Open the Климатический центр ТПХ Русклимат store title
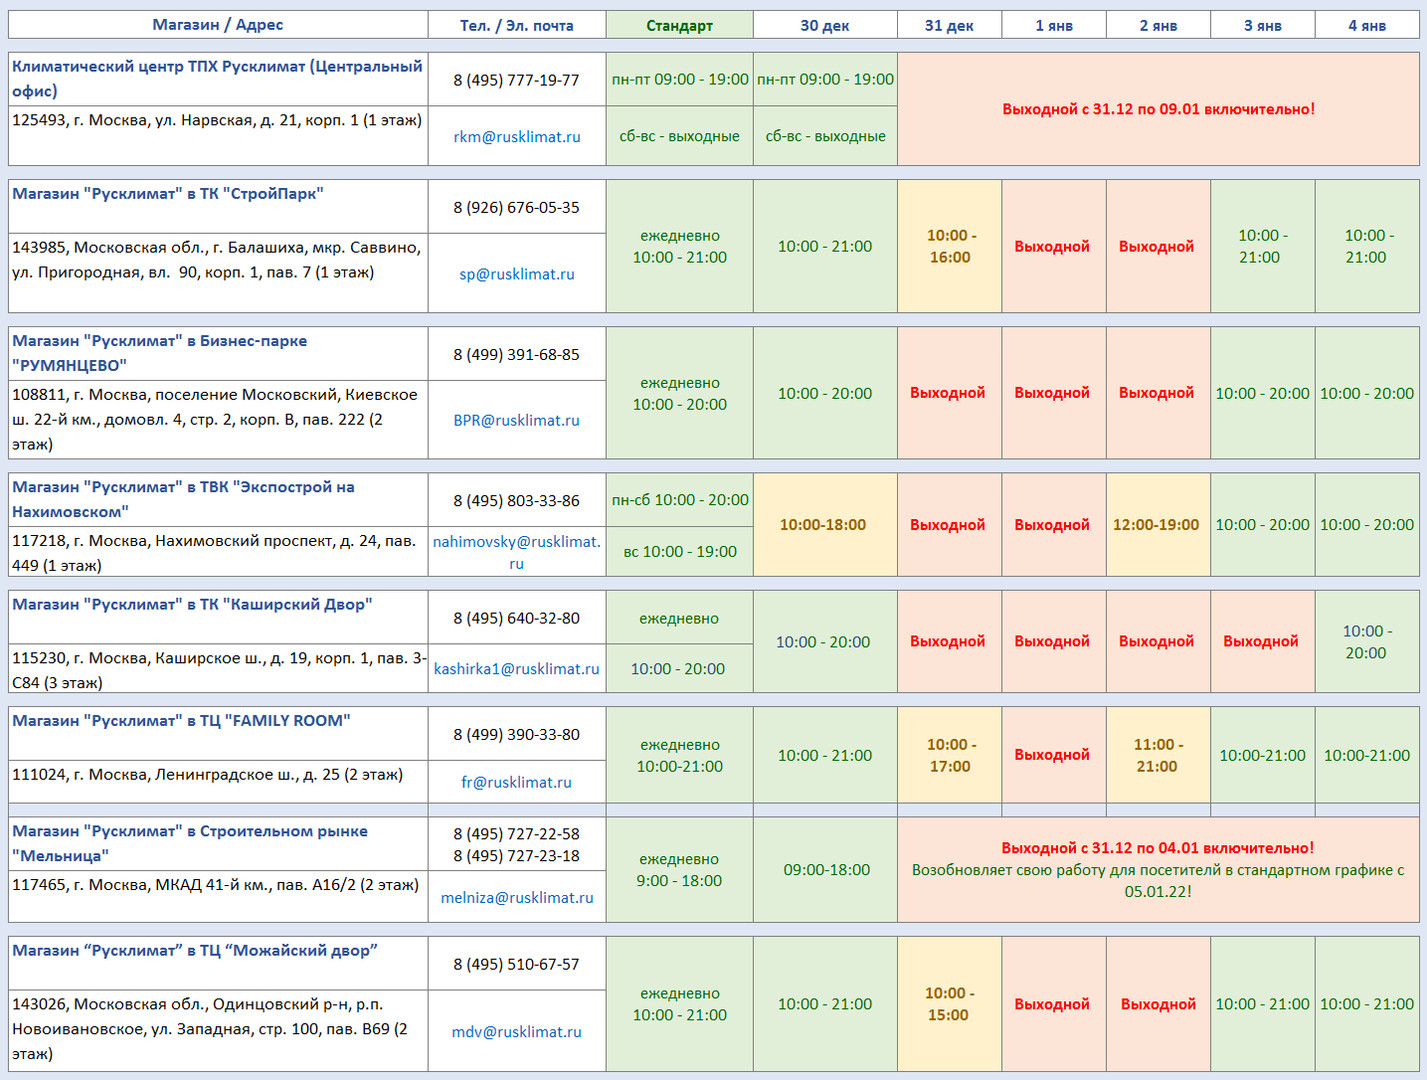Screen dimensions: 1427x1080 pos(217,78)
